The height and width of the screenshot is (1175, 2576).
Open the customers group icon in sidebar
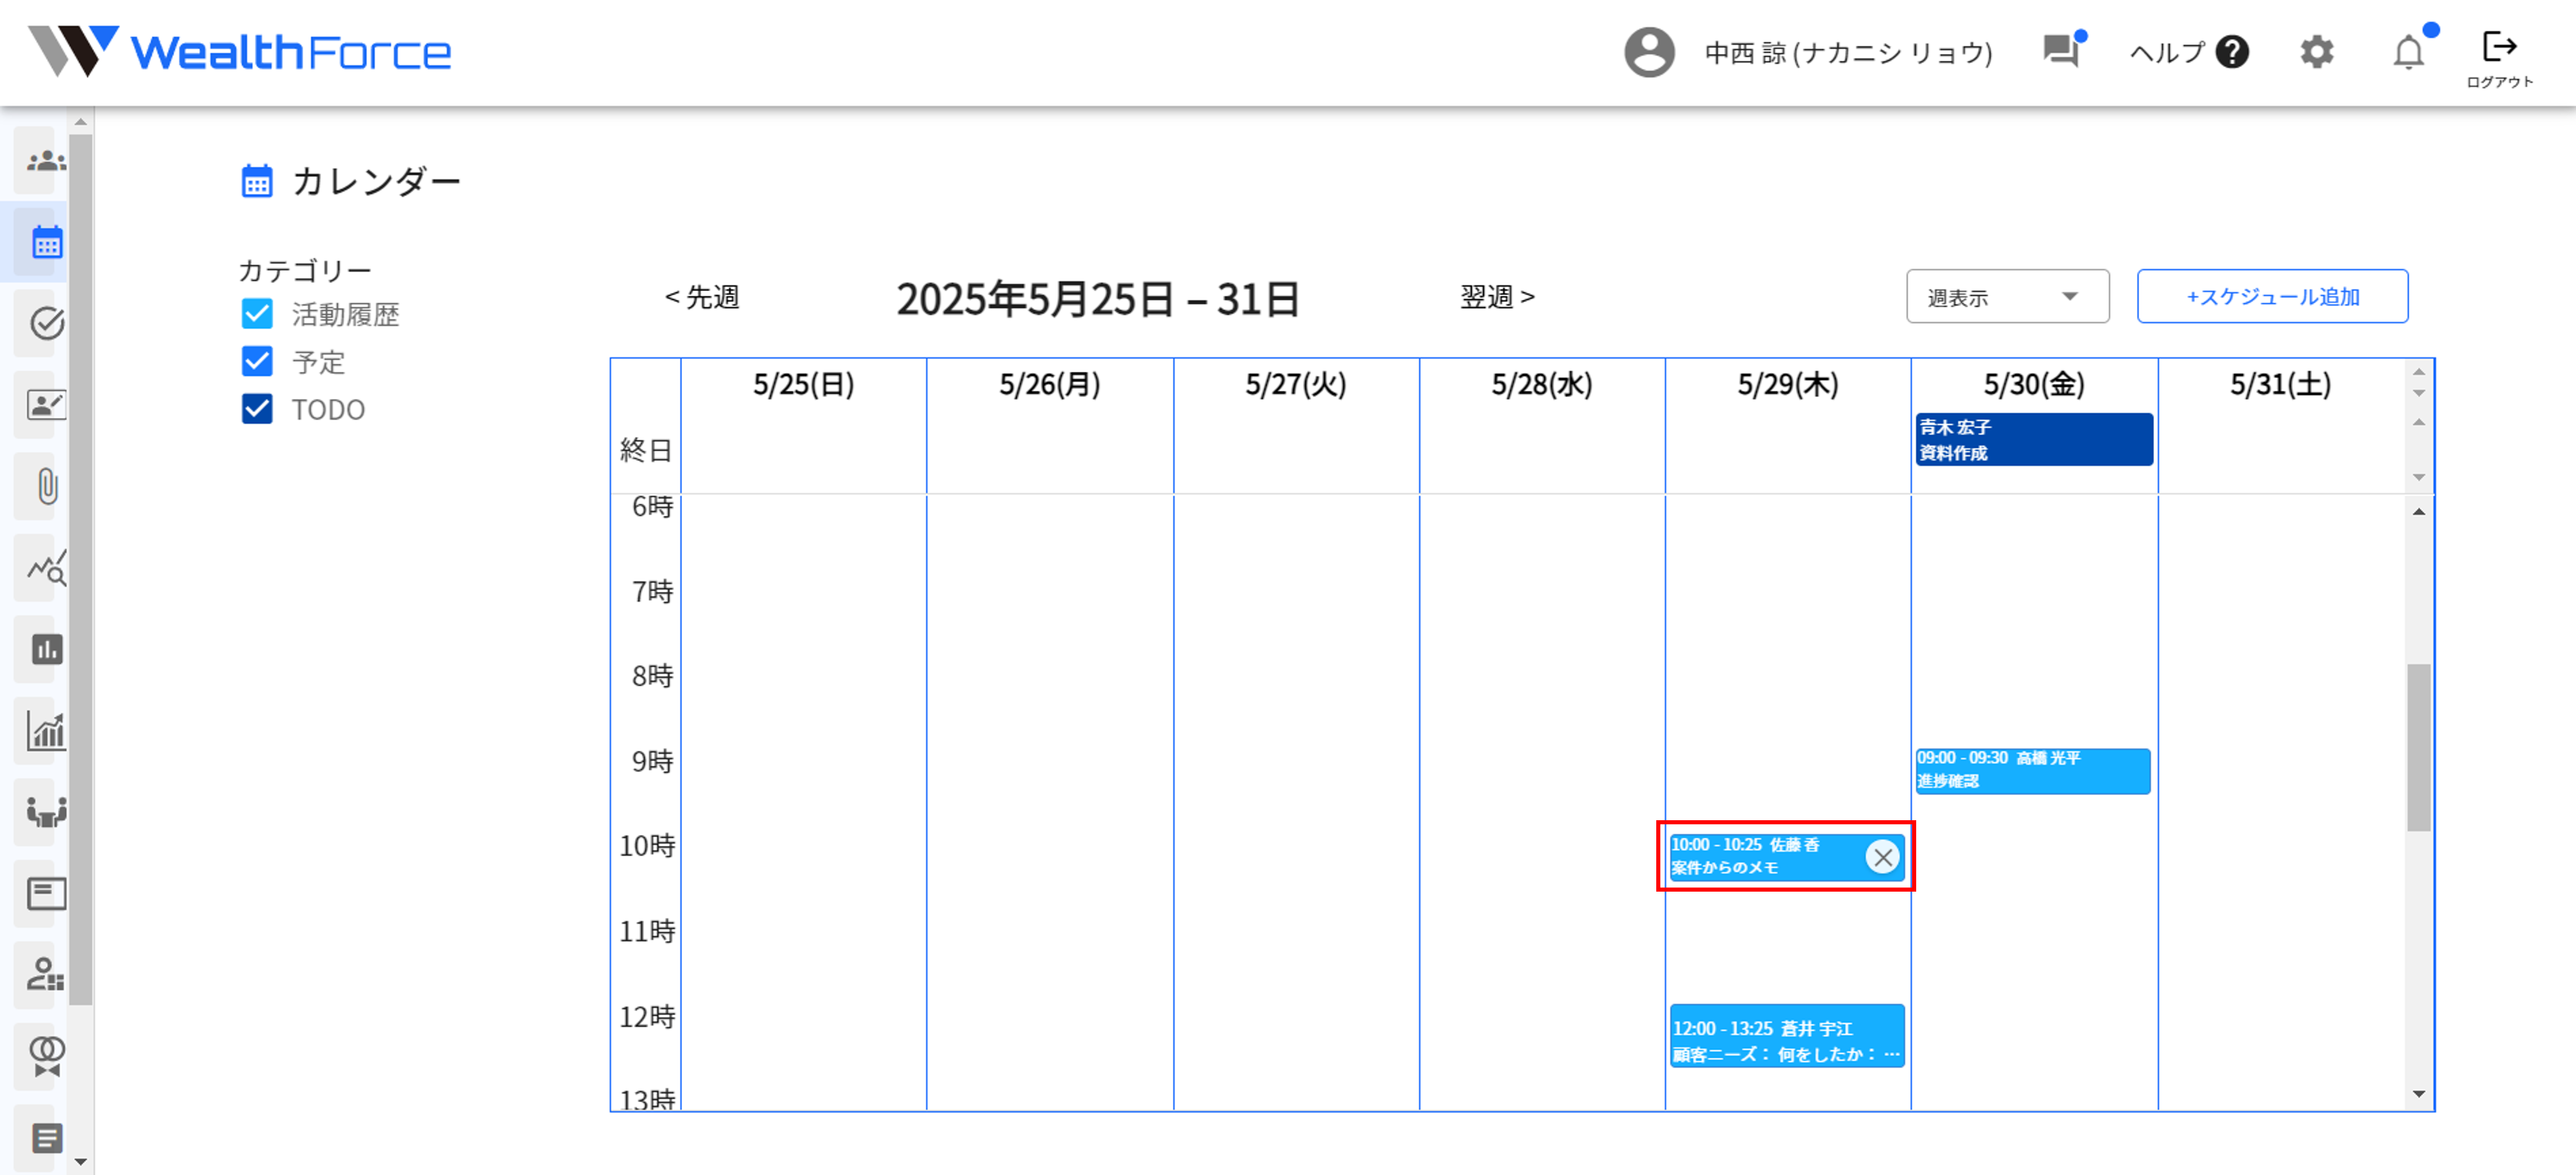click(x=45, y=161)
